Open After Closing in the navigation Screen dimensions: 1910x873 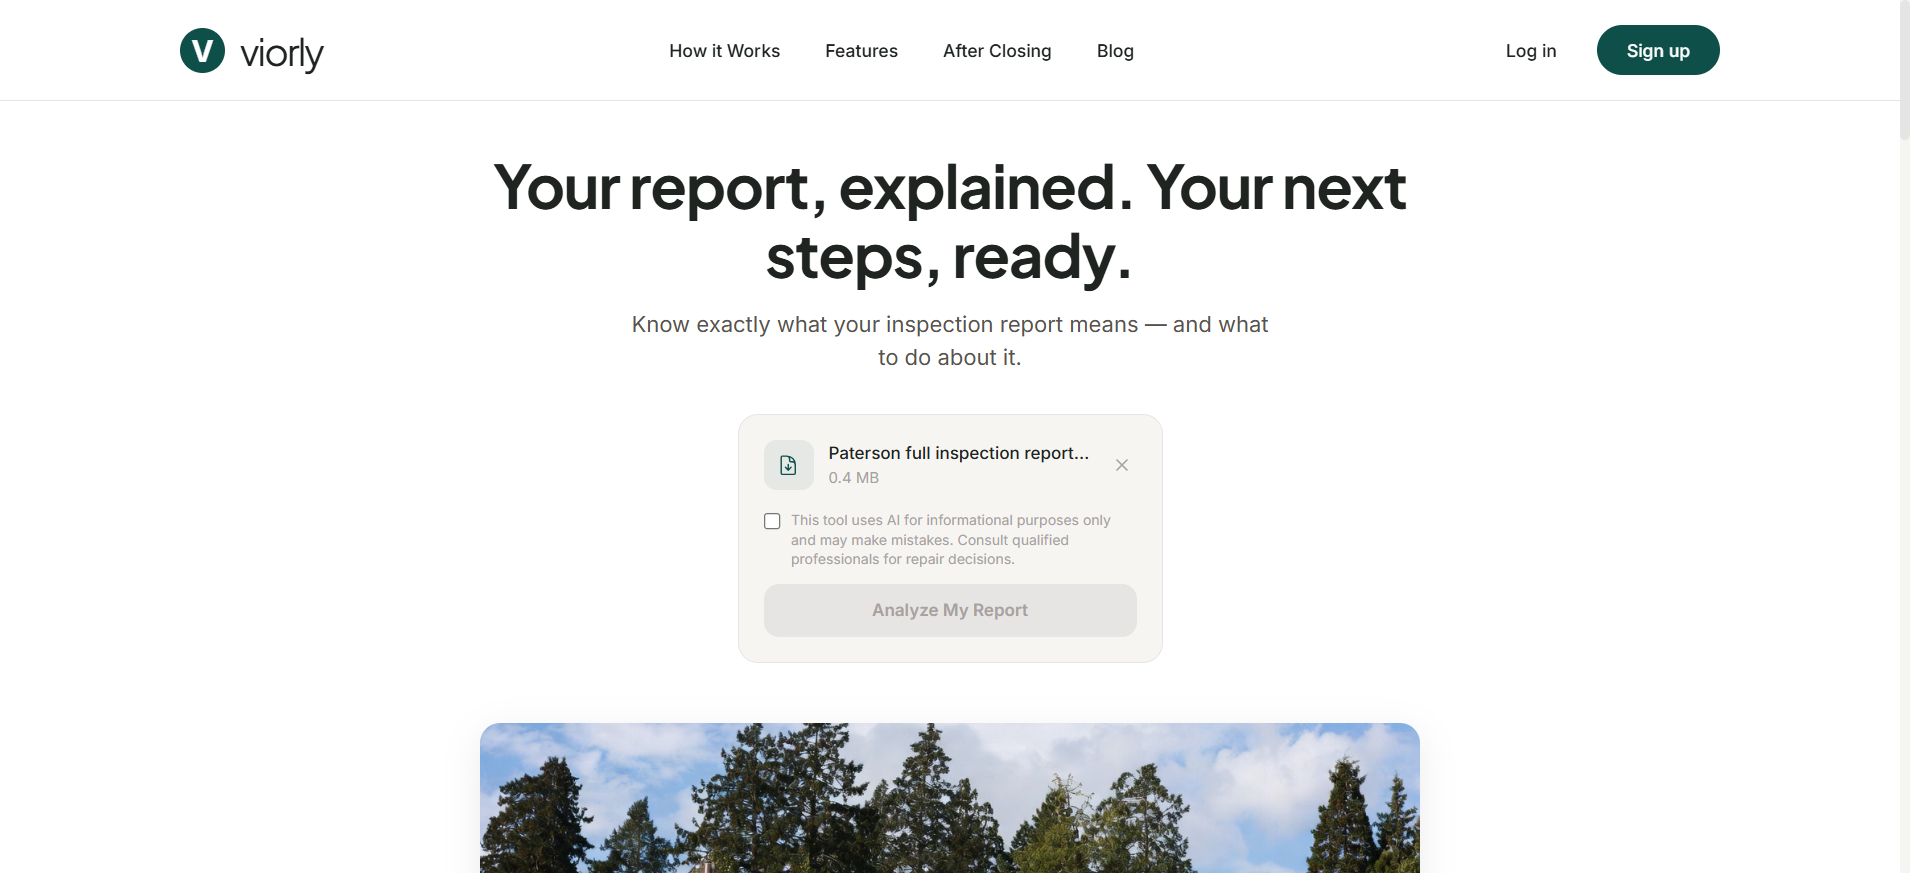tap(997, 51)
